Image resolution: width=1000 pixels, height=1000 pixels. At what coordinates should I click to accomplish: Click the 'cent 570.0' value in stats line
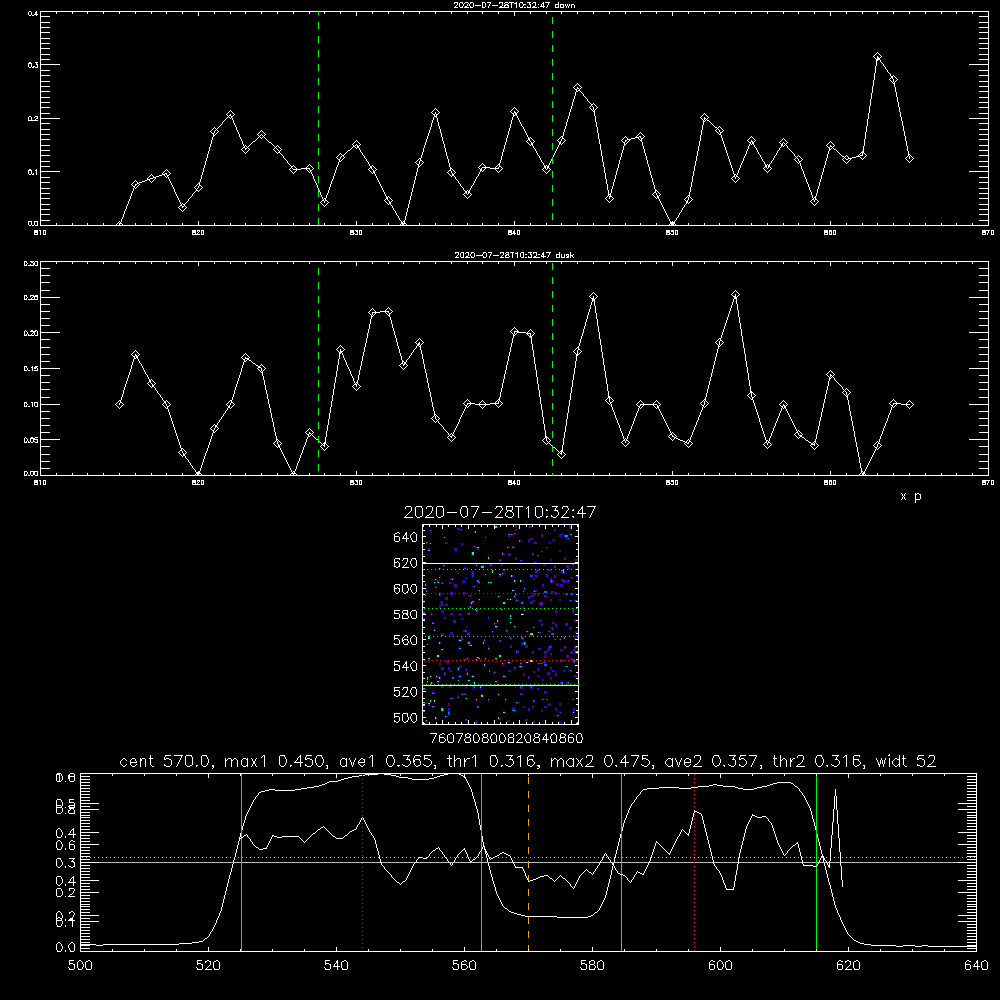[x=166, y=761]
